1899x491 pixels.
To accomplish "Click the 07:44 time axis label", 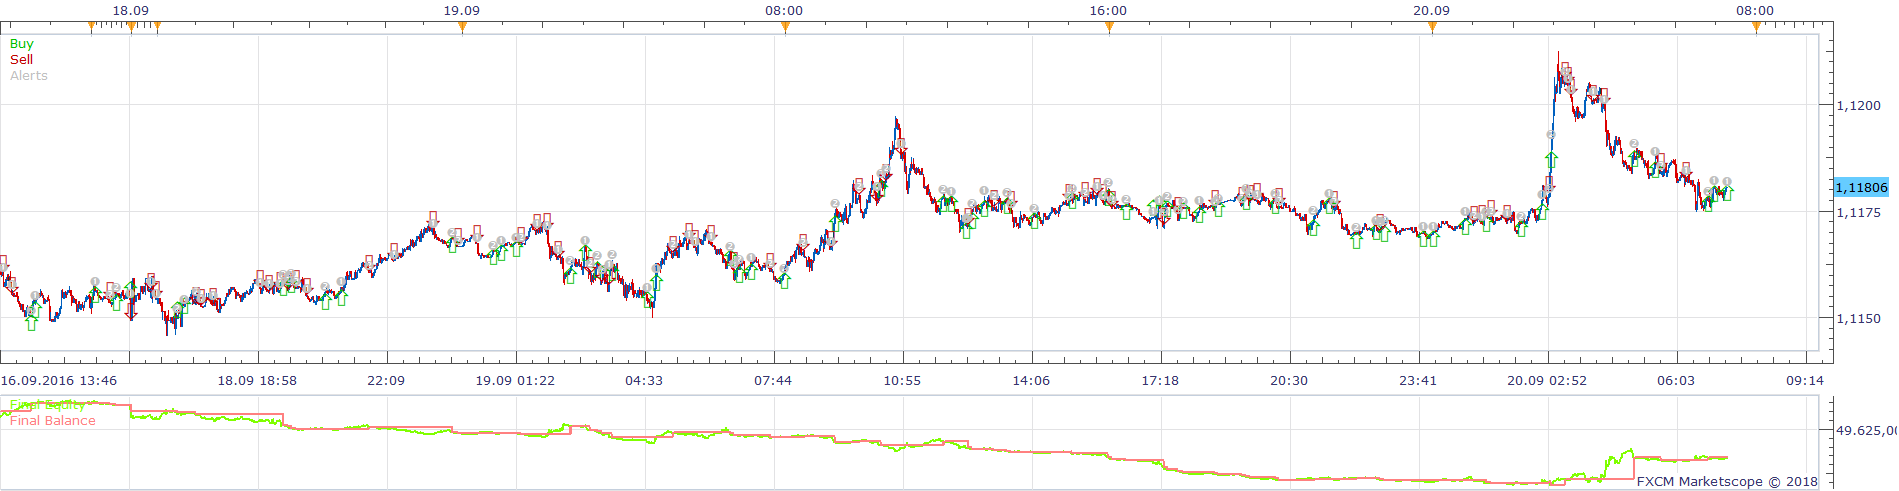I will click(773, 381).
